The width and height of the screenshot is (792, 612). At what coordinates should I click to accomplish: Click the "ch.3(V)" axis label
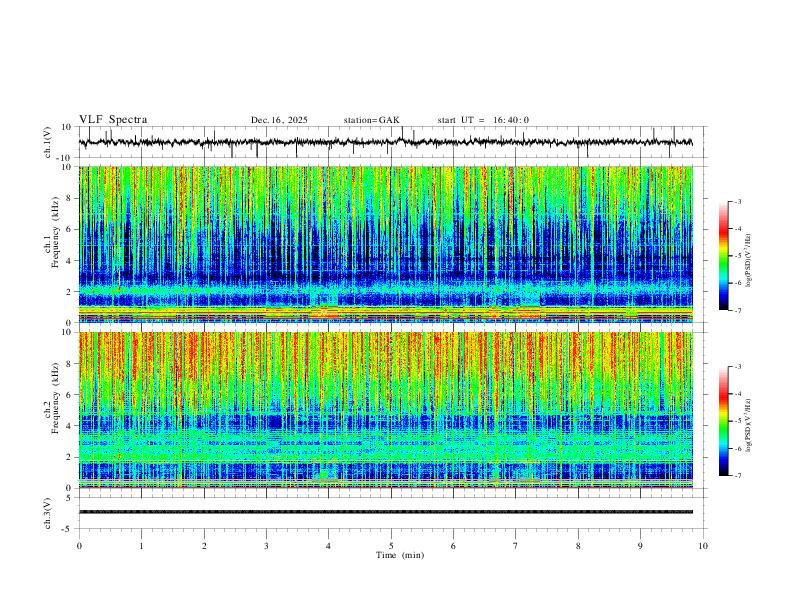pyautogui.click(x=48, y=513)
